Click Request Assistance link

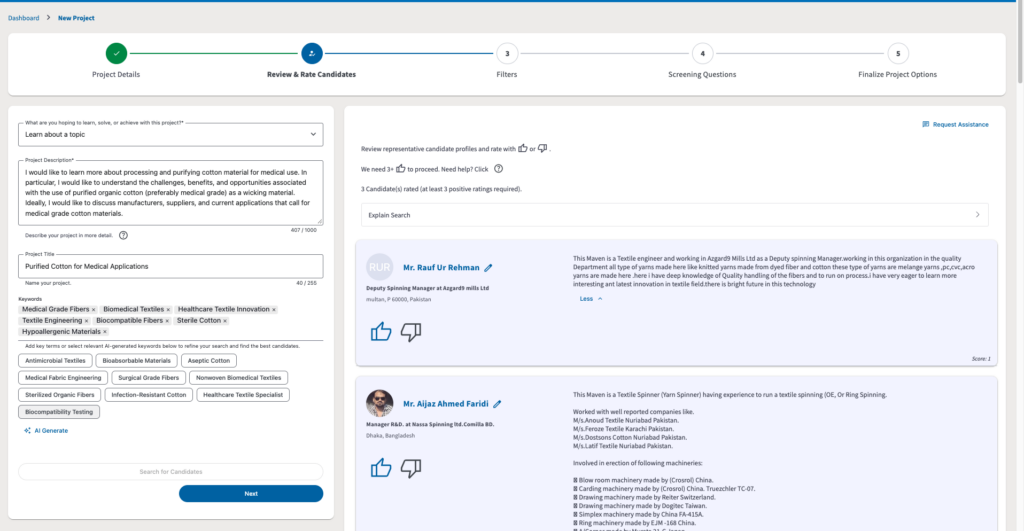[960, 124]
